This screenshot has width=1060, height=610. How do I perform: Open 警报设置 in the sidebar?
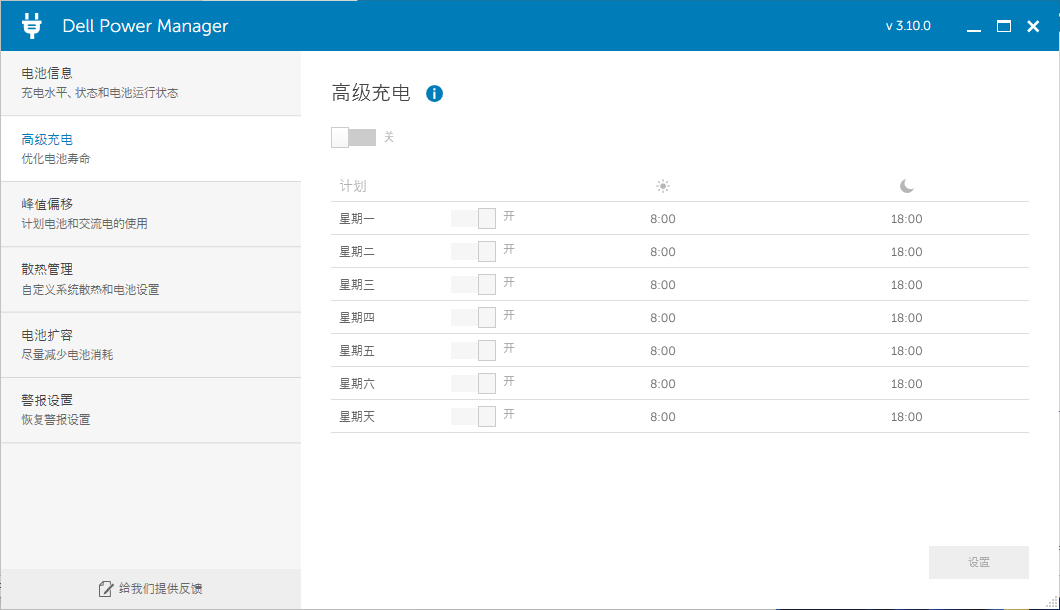pyautogui.click(x=151, y=410)
